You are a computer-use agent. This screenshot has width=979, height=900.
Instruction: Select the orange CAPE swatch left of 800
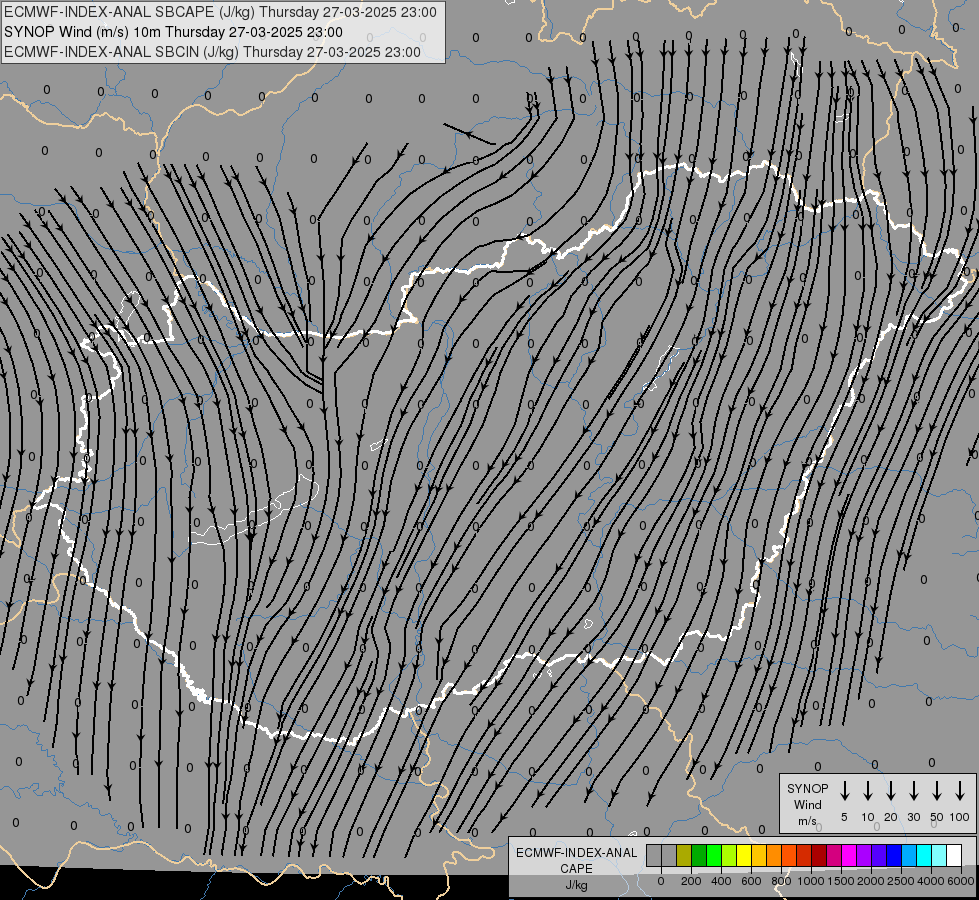tap(774, 855)
